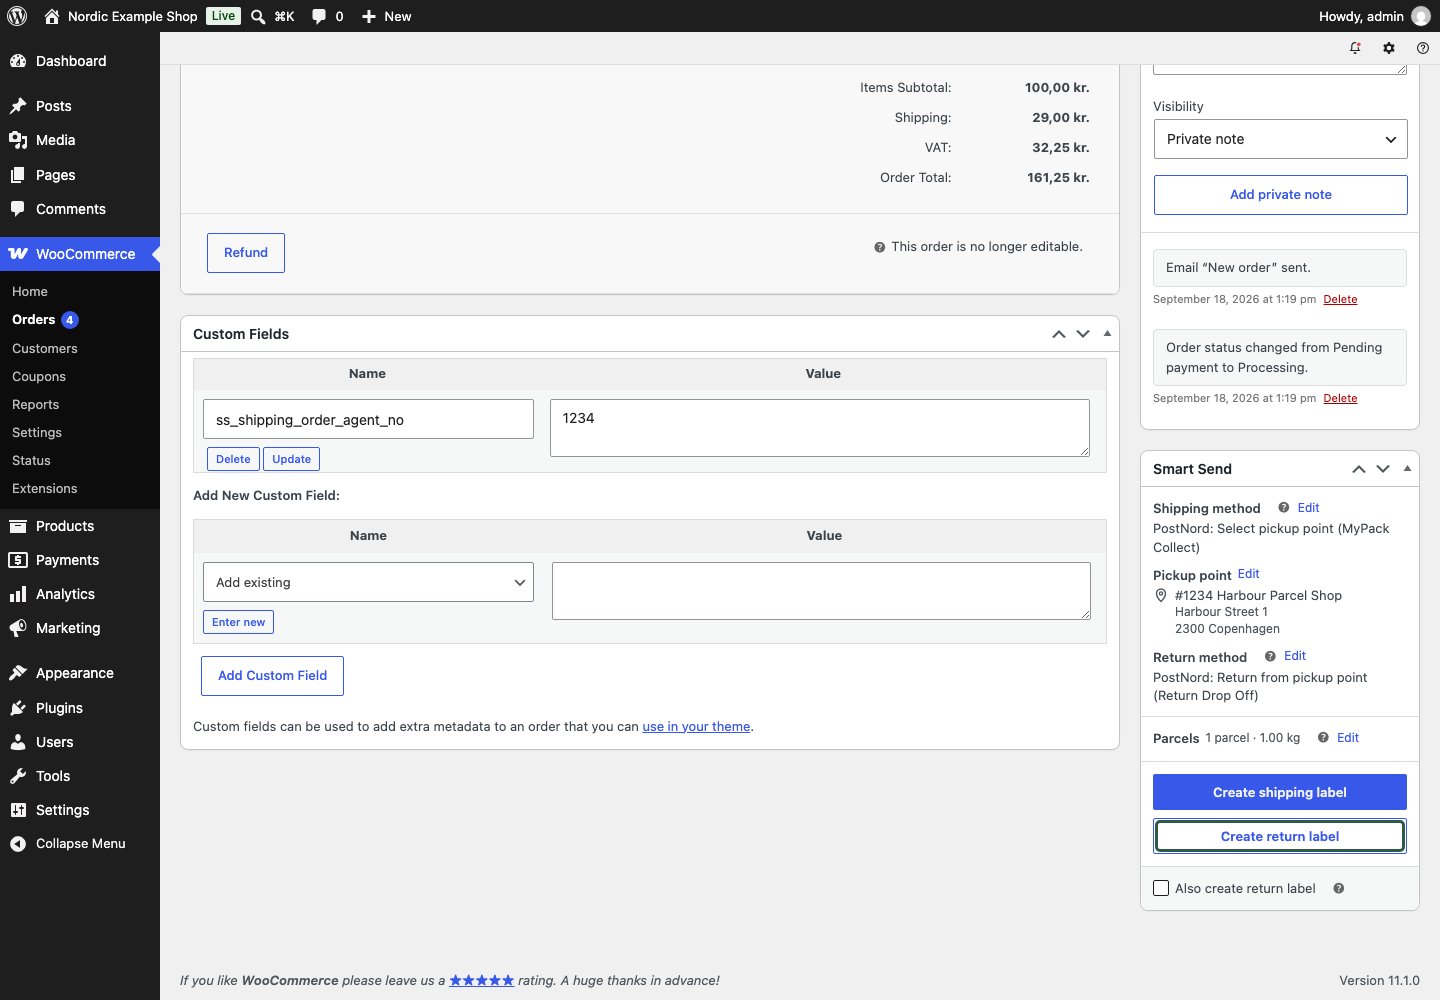
Task: Click the Products icon in the sidebar
Action: pos(18,526)
